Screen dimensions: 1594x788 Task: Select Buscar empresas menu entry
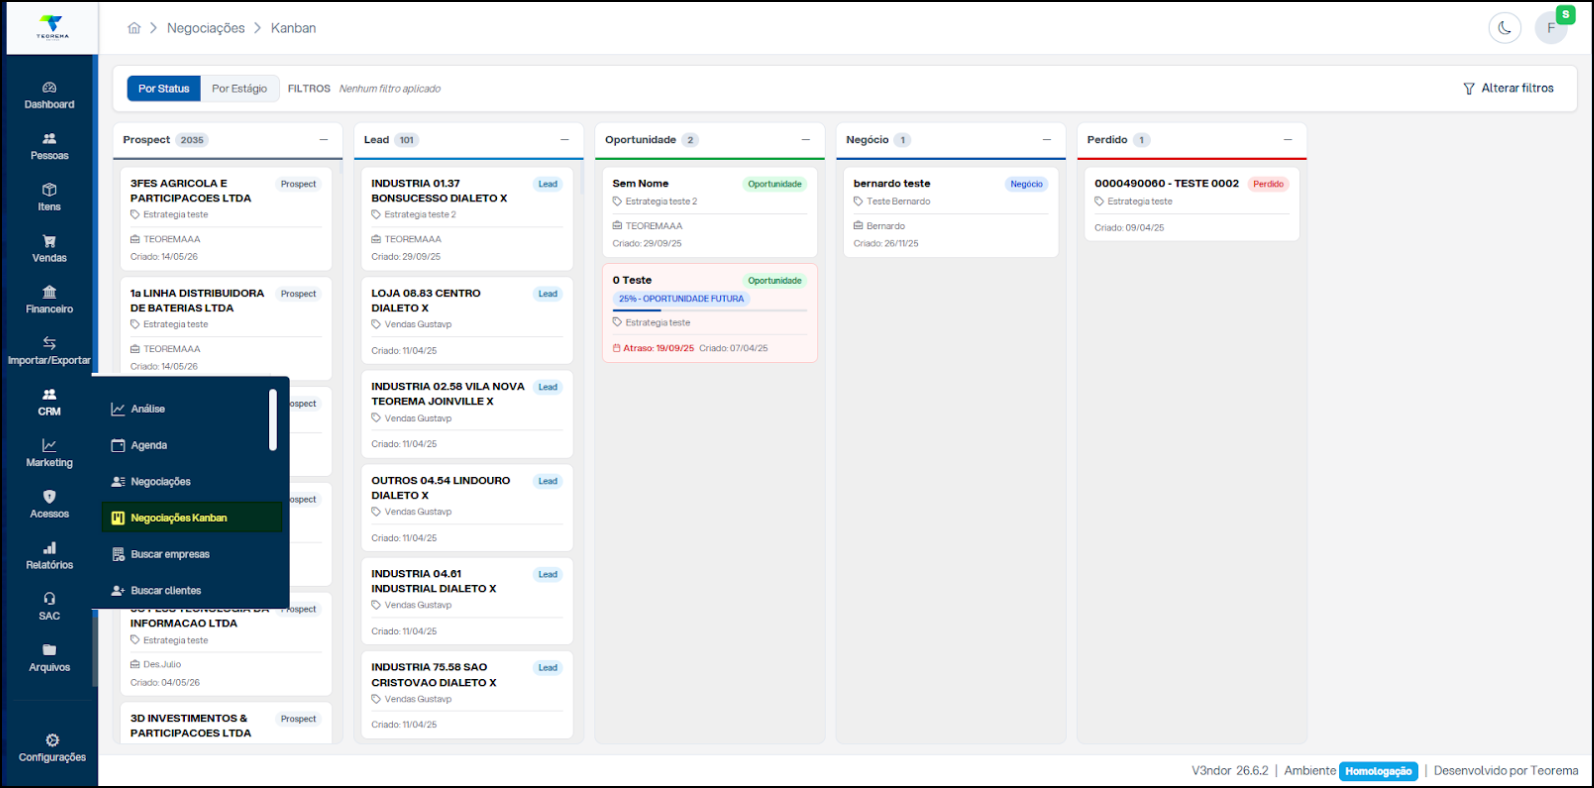pyautogui.click(x=191, y=554)
